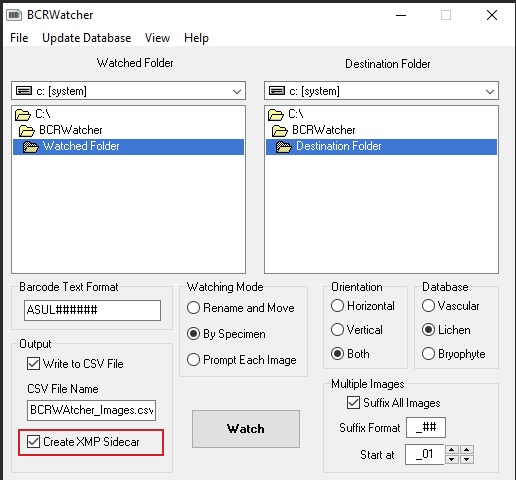The width and height of the screenshot is (516, 480).
Task: Select Rename and Move watching mode
Action: click(x=193, y=308)
